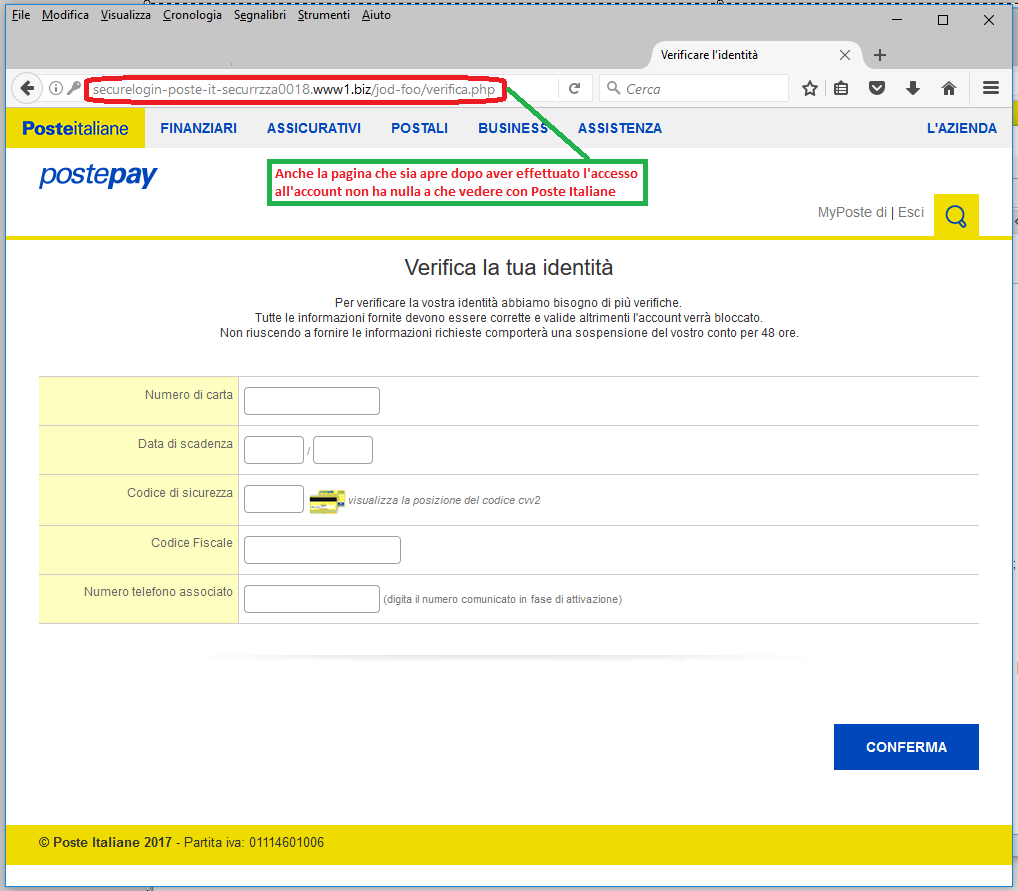Focus the Numero di carta field
Image resolution: width=1018 pixels, height=891 pixels.
(312, 401)
